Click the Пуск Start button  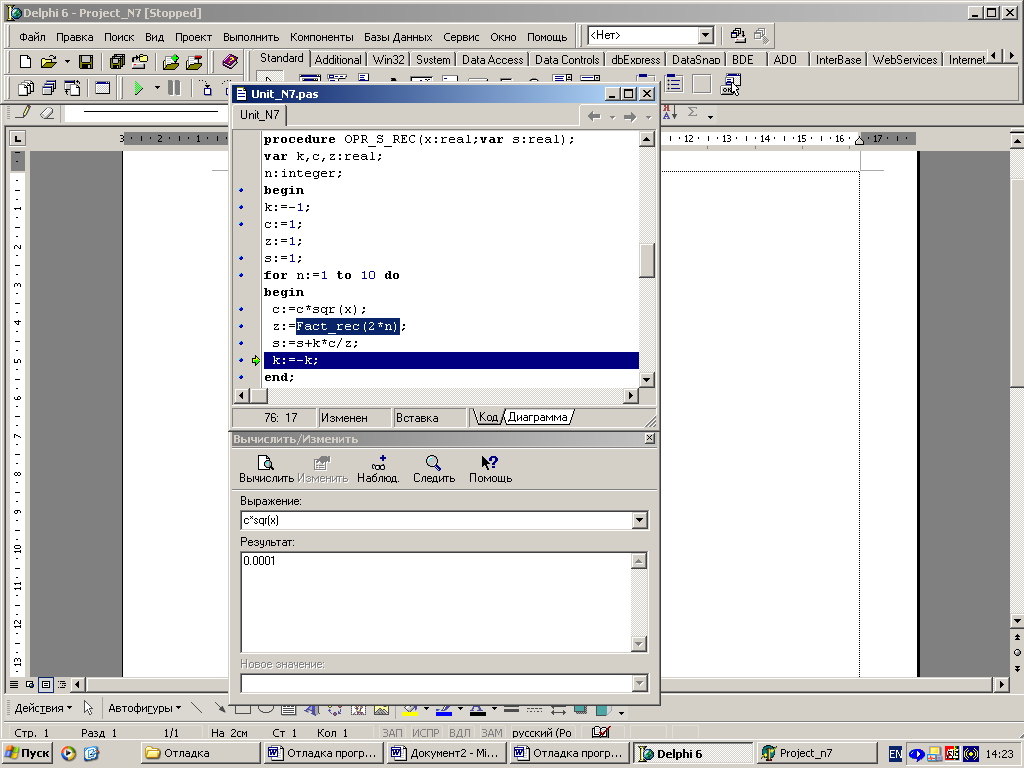[27, 753]
